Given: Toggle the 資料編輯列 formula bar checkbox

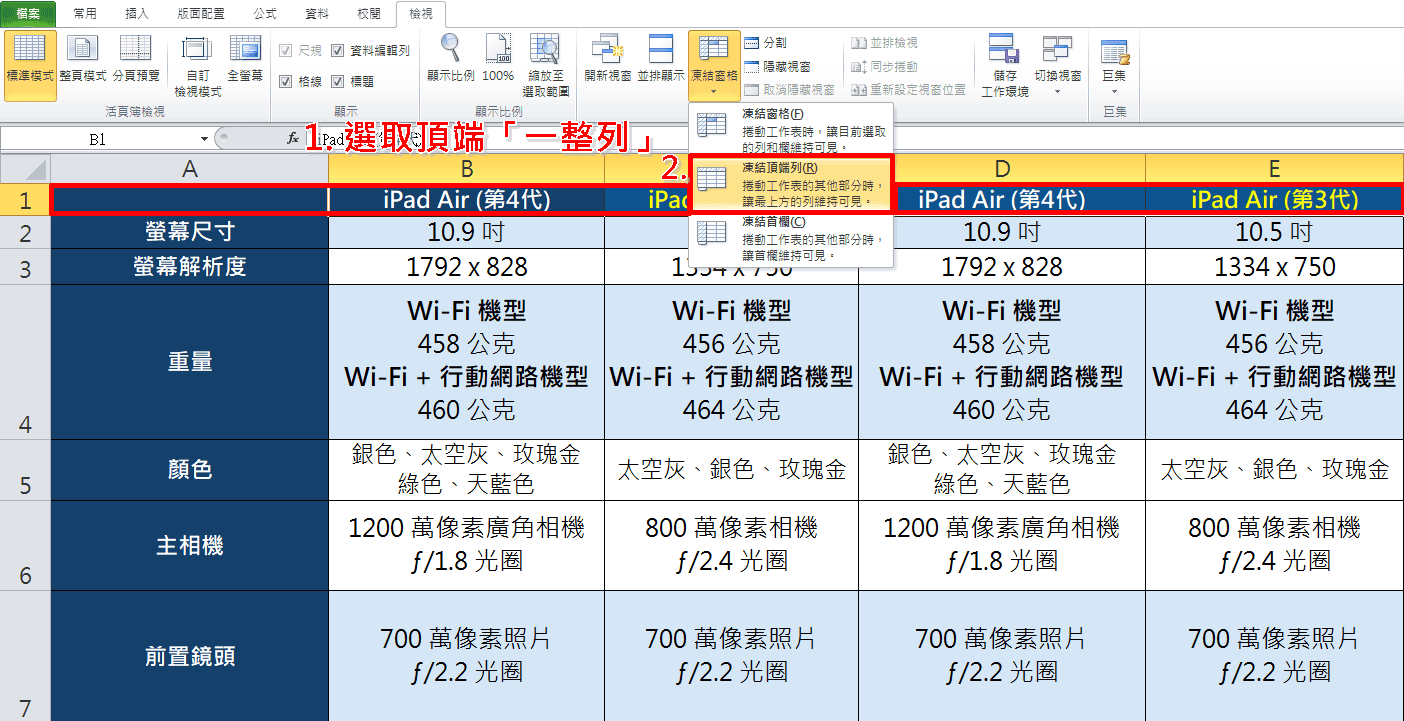Looking at the screenshot, I should click(x=370, y=50).
